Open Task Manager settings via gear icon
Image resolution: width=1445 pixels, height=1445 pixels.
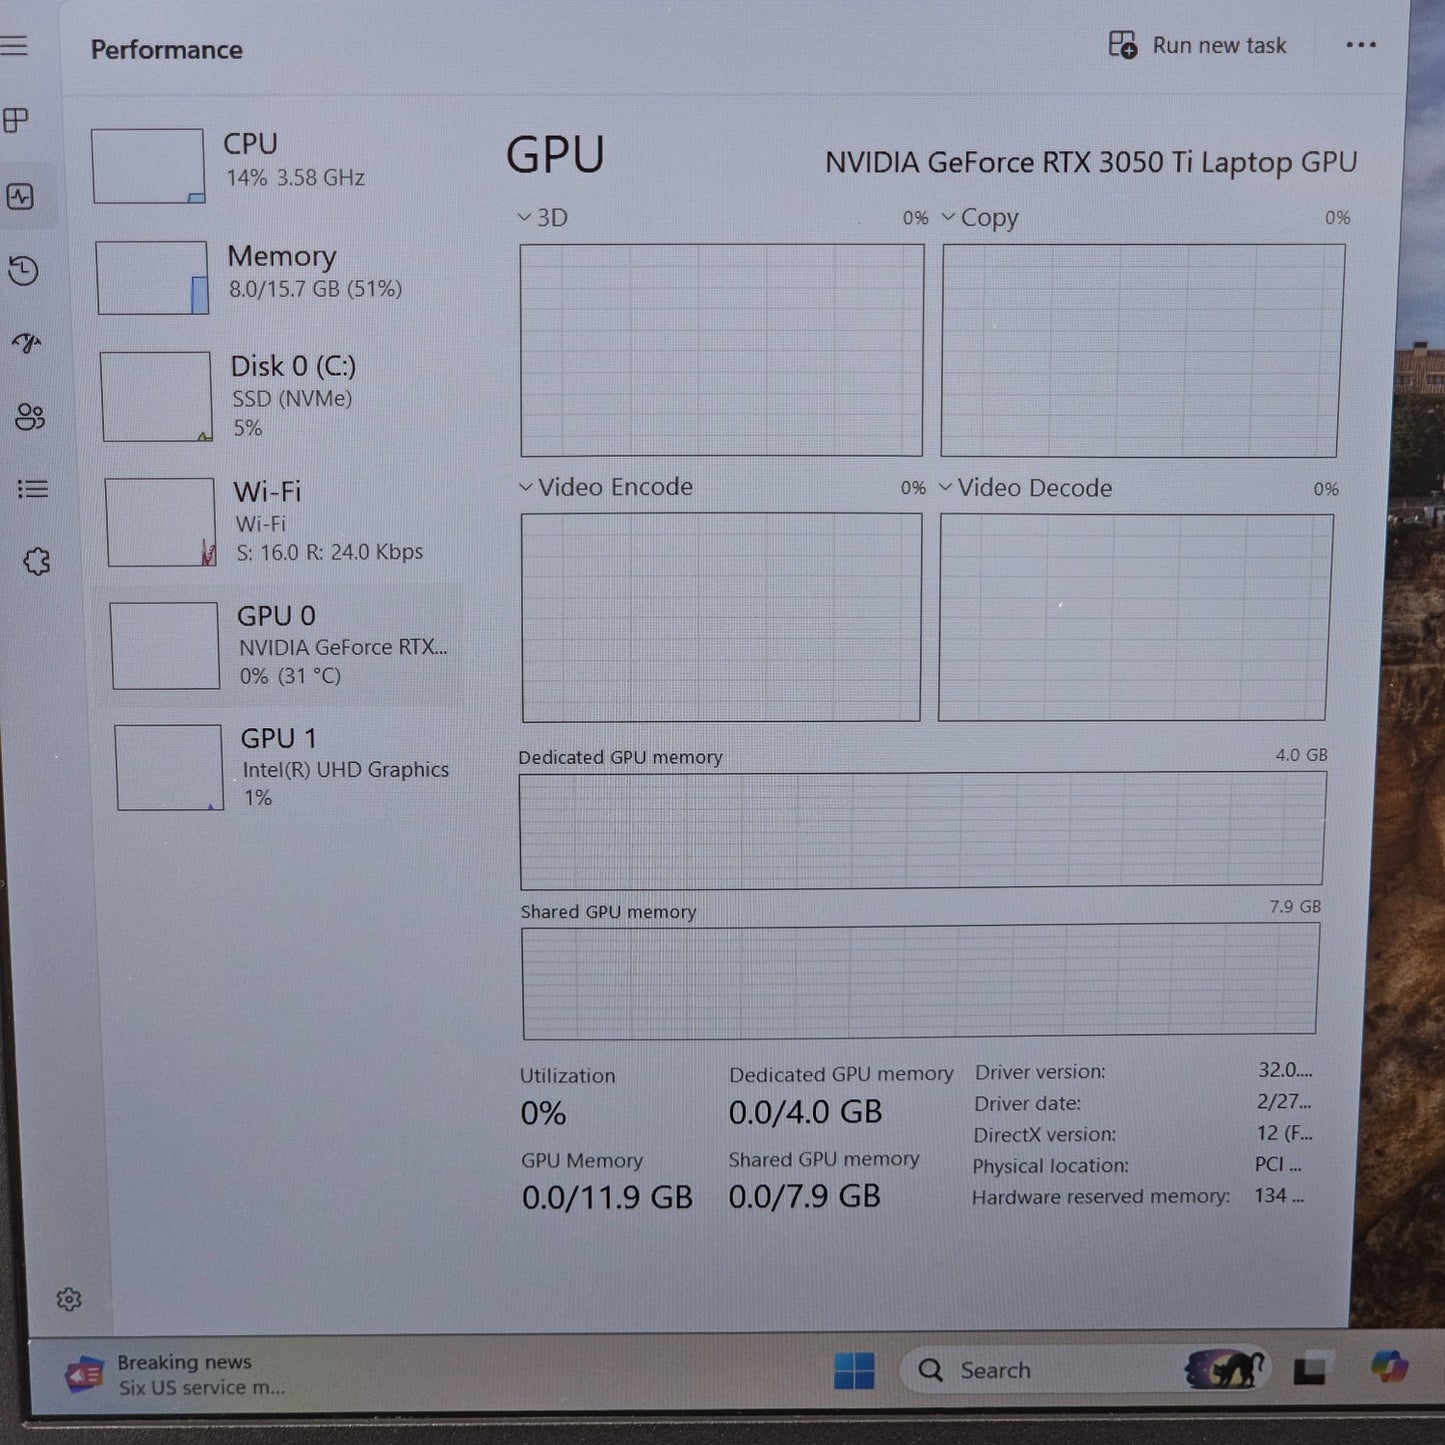pos(68,1297)
